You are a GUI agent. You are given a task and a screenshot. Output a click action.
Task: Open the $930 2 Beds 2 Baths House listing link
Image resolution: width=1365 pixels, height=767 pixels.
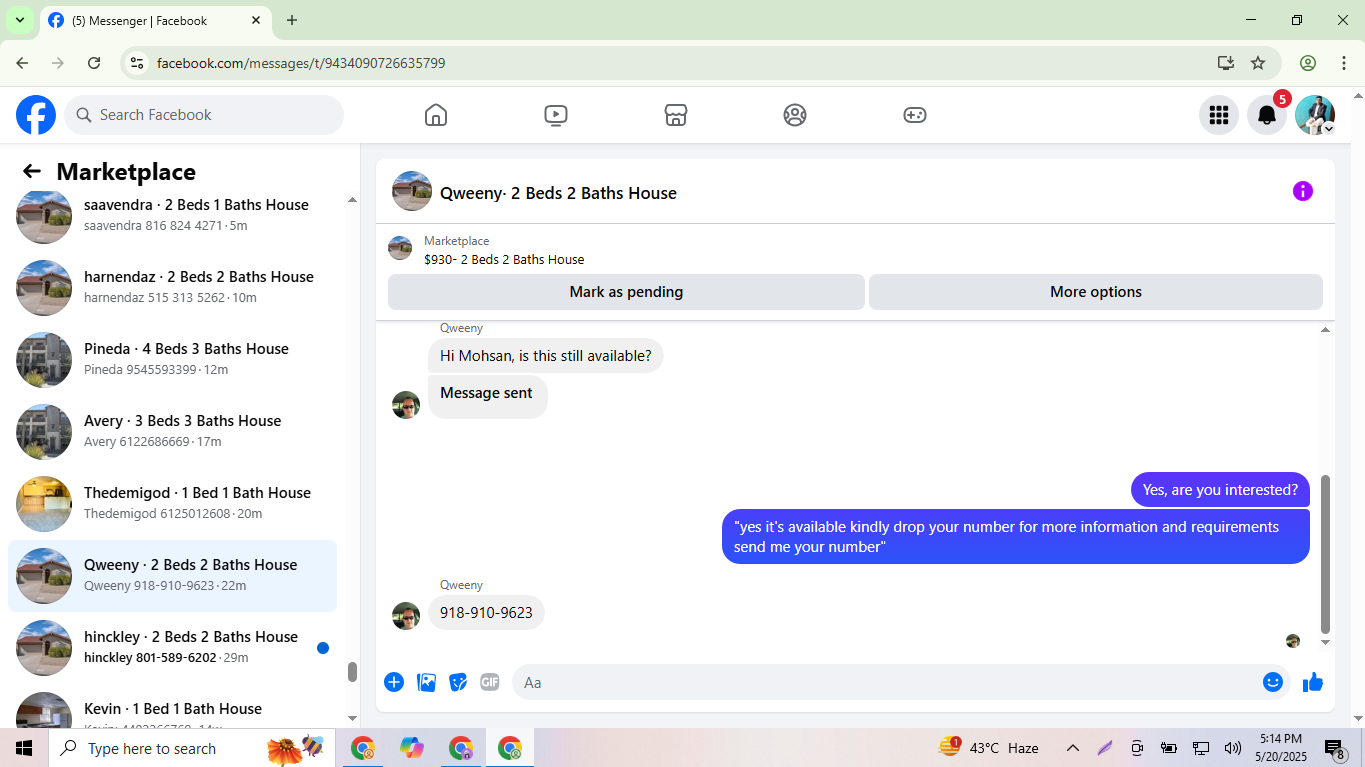pos(504,259)
